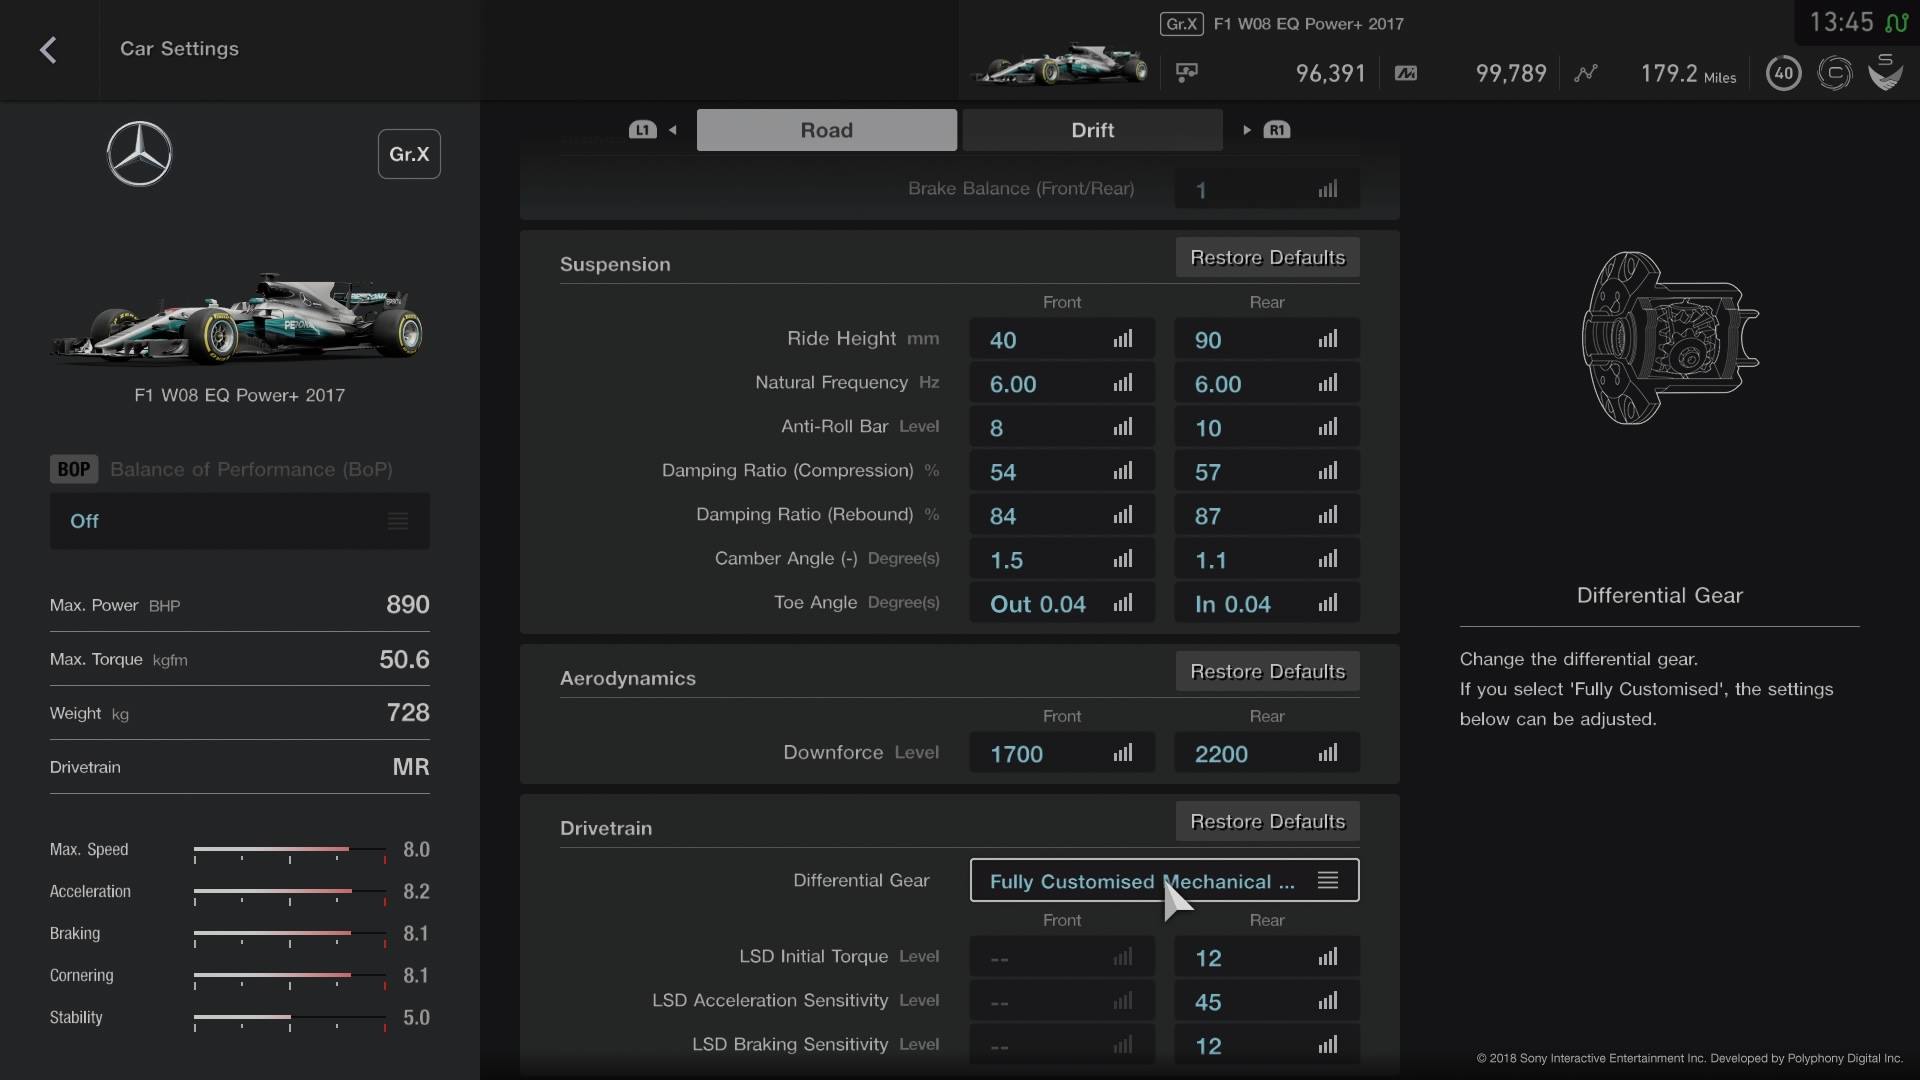Screen dimensions: 1920x1080
Task: Click the header car thumbnail
Action: [1060, 66]
